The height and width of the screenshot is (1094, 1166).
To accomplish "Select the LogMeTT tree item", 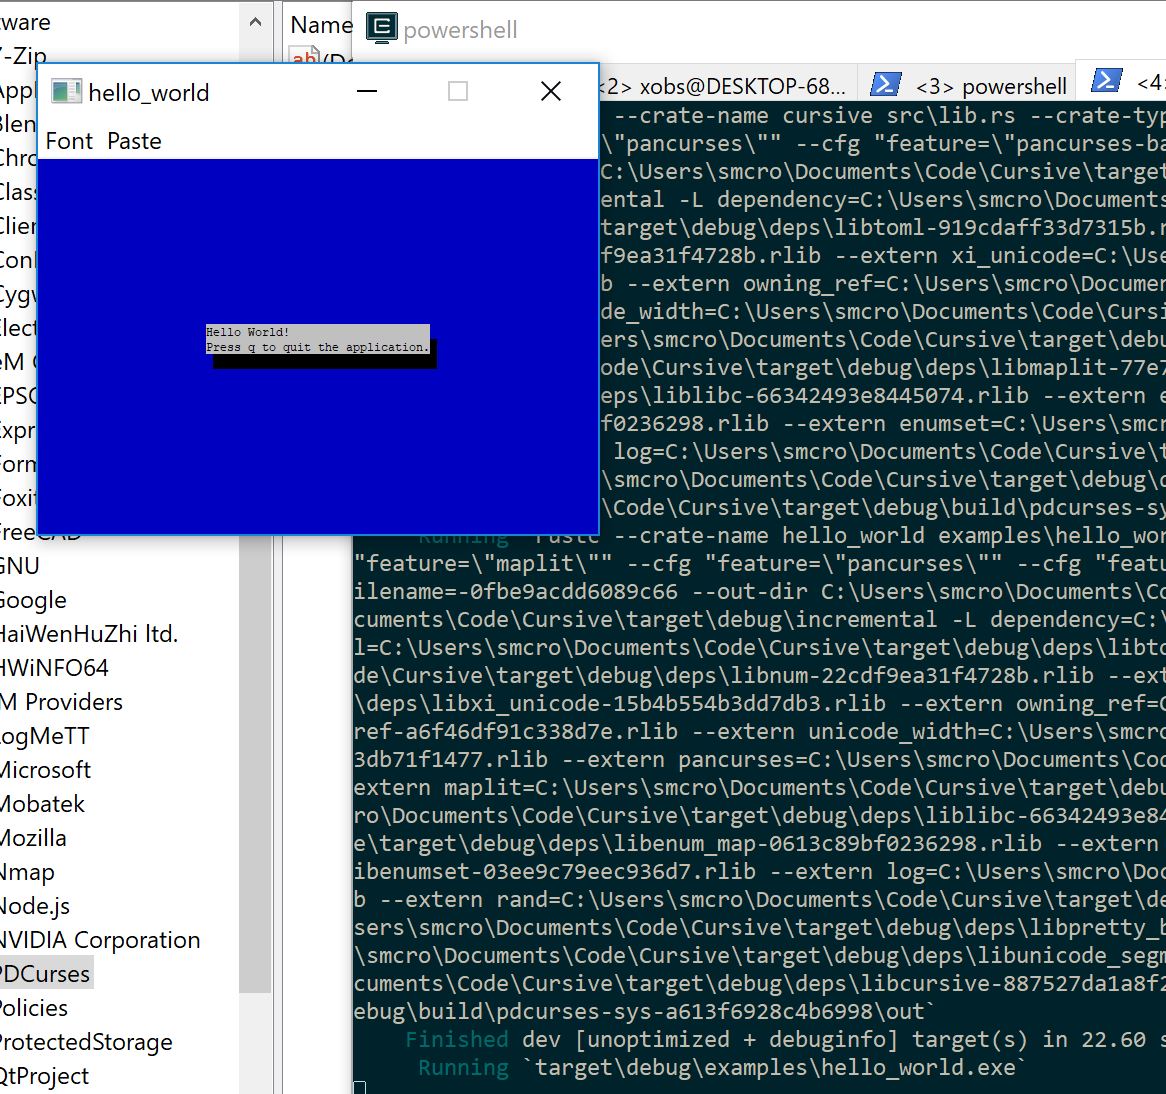I will [45, 736].
